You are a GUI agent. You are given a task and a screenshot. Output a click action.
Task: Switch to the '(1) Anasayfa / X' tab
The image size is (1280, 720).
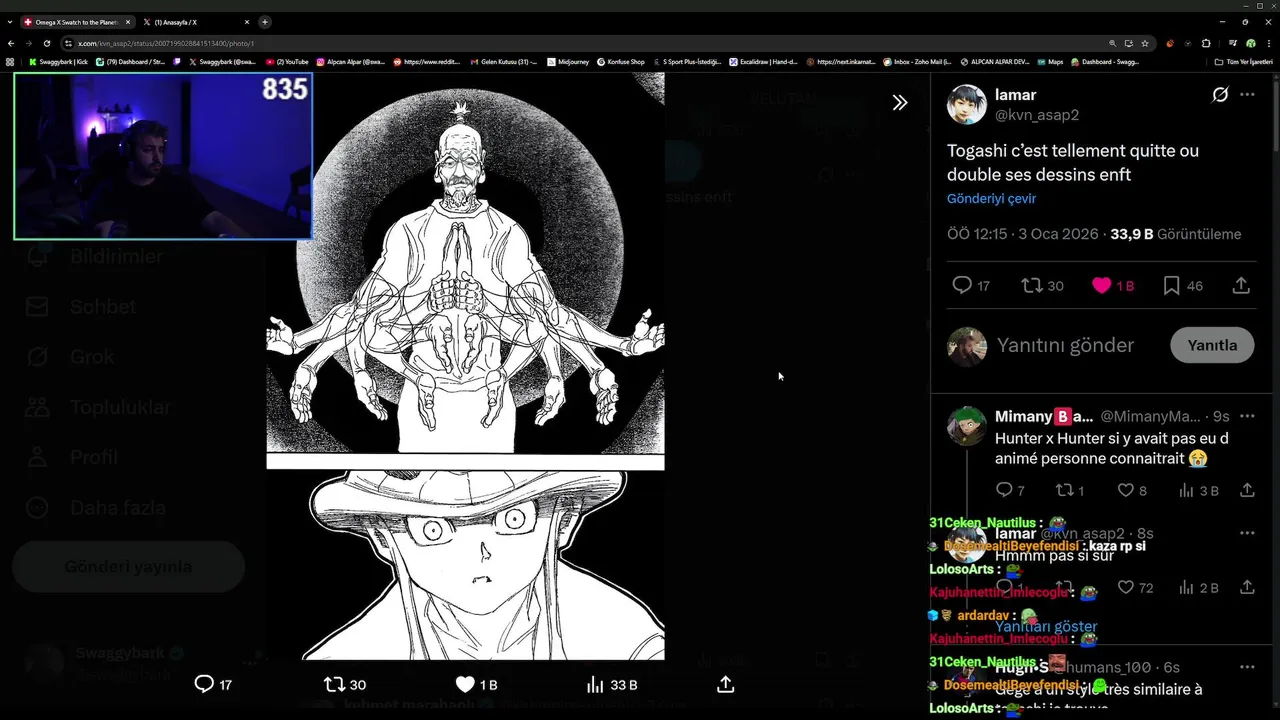[x=197, y=22]
